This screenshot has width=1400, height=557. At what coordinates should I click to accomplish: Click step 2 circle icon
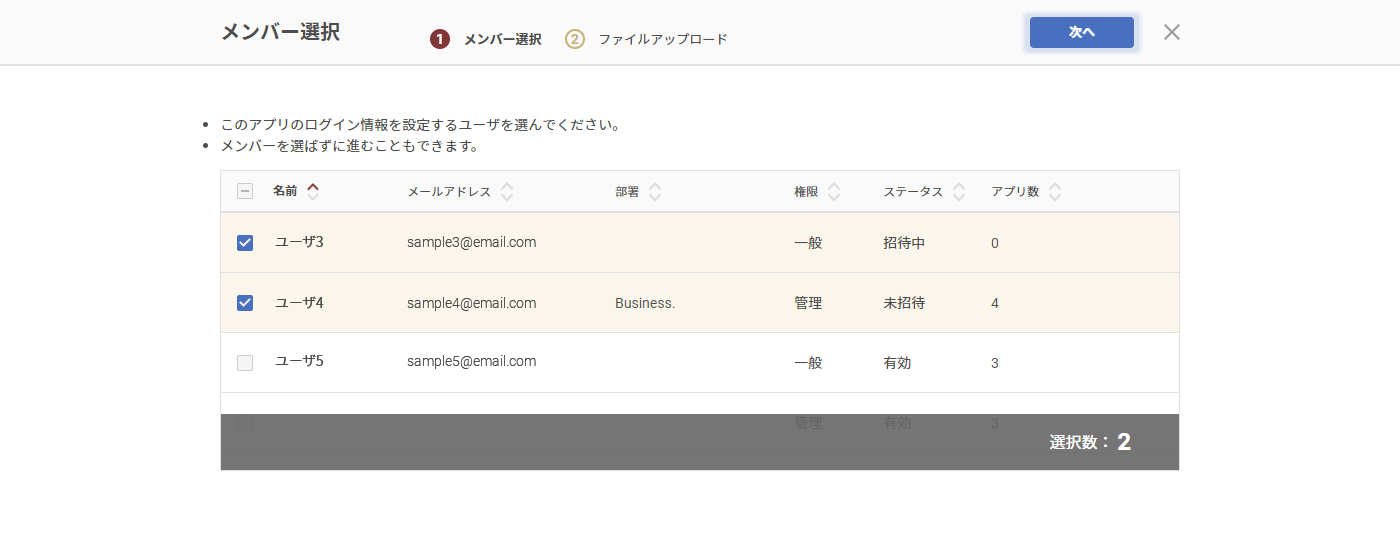[575, 39]
